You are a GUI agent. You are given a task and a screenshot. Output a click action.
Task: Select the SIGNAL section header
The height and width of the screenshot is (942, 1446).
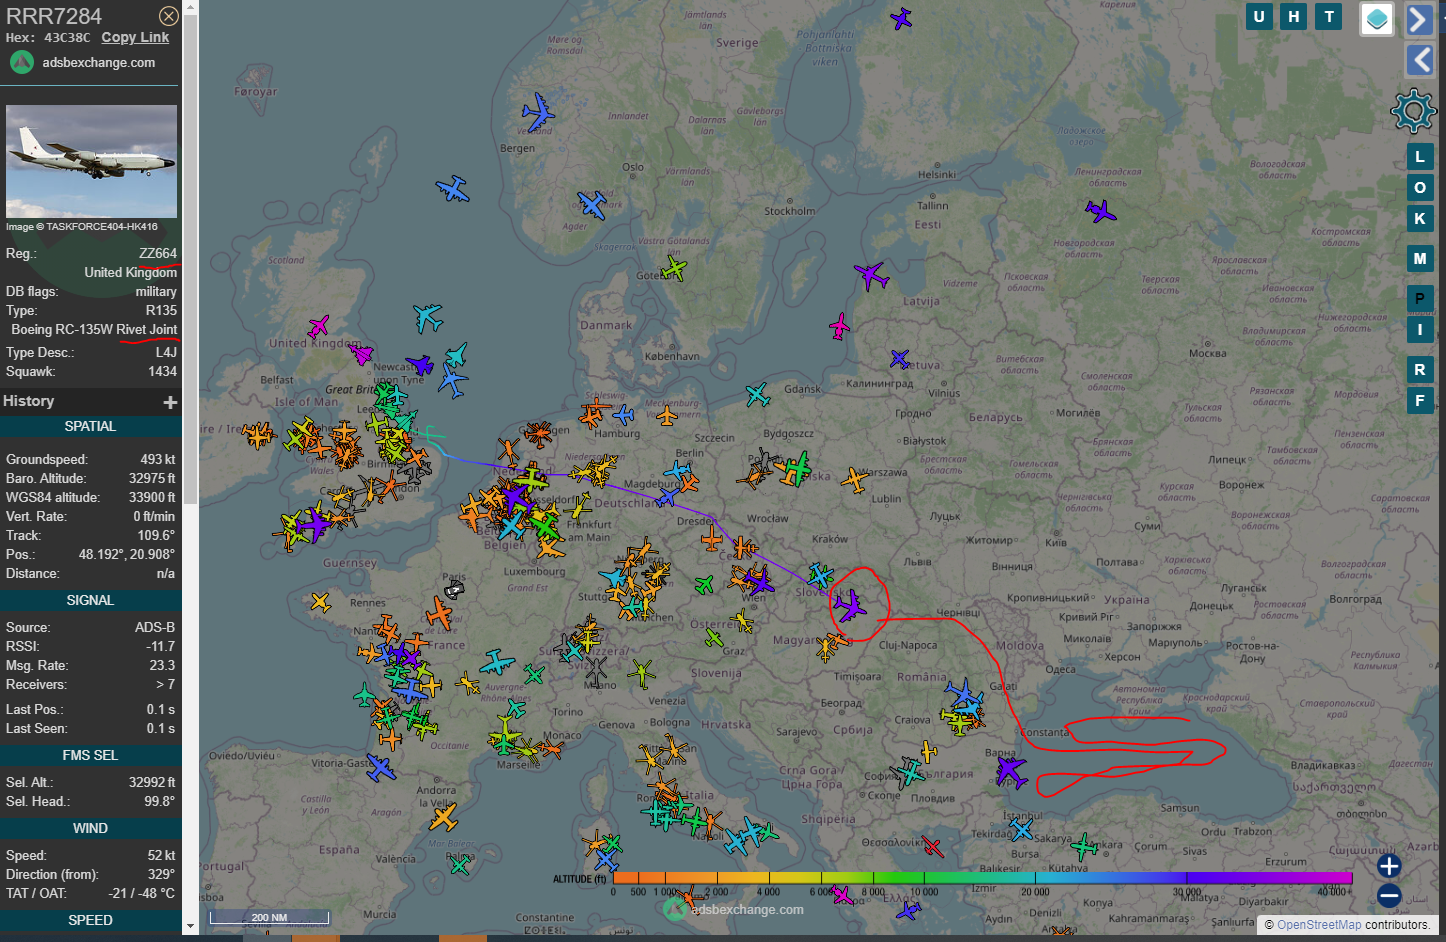[x=90, y=599]
